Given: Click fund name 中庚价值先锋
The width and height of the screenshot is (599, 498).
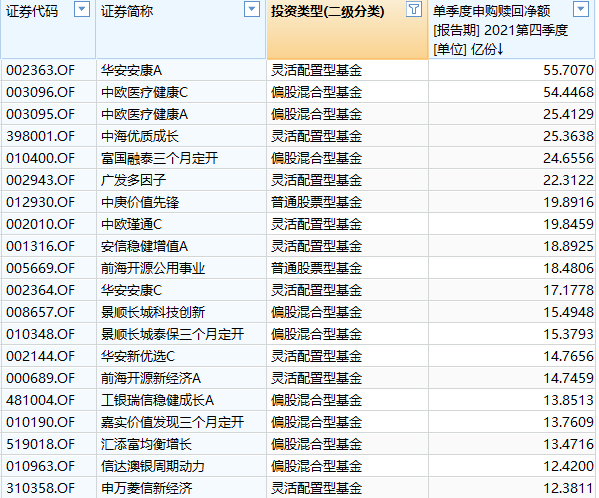Looking at the screenshot, I should coord(140,202).
